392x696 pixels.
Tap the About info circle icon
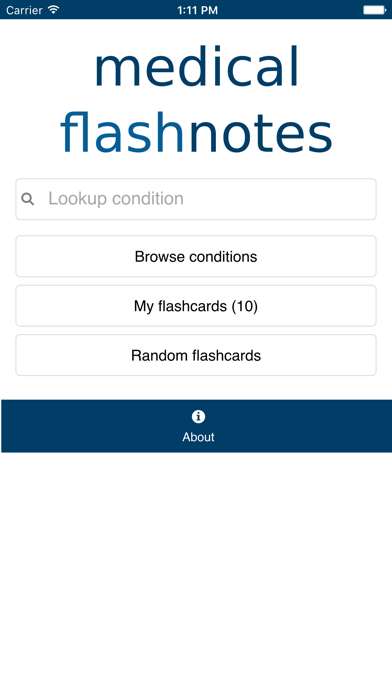pyautogui.click(x=198, y=416)
